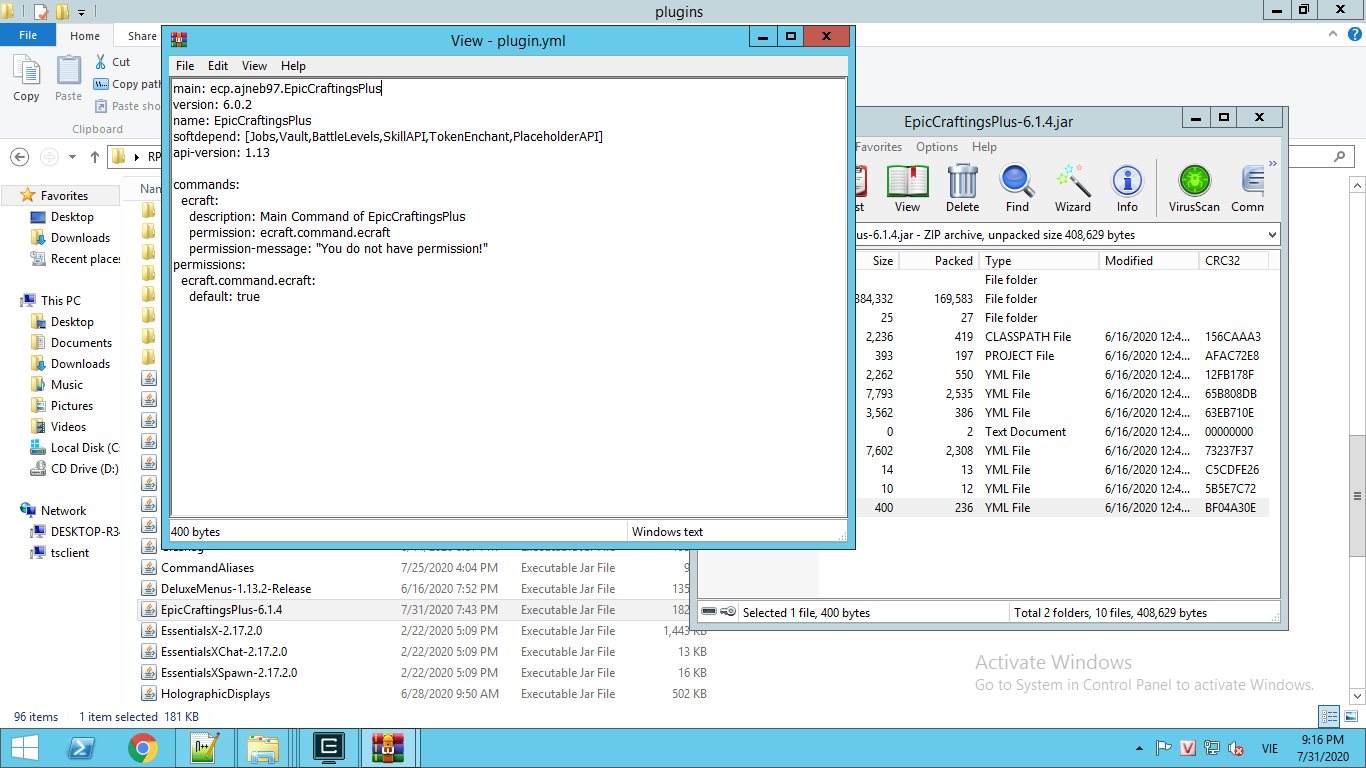Launch the Wizard tool
The height and width of the screenshot is (768, 1366).
tap(1072, 188)
